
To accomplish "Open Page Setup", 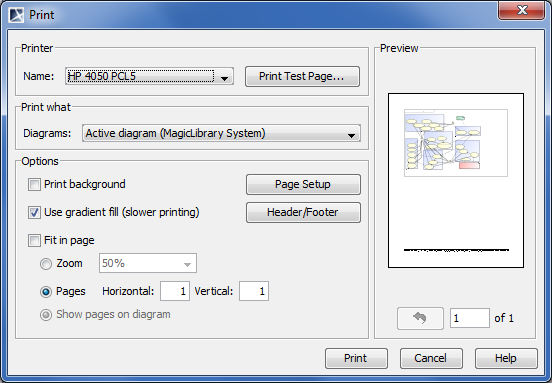I will coord(303,184).
